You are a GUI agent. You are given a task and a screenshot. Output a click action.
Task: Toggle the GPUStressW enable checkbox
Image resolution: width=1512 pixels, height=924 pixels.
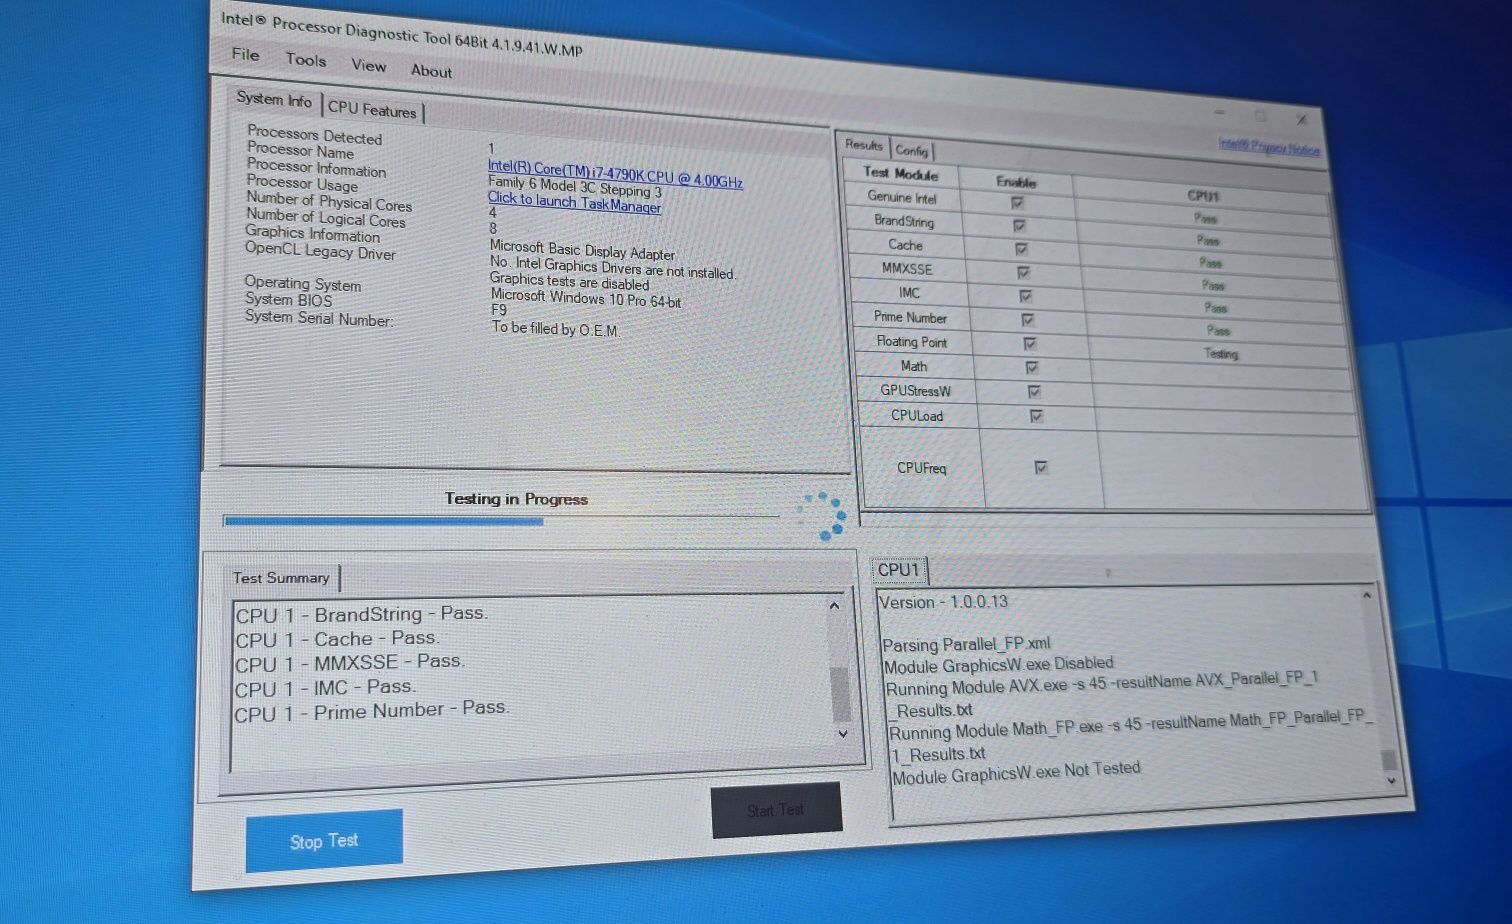coord(1034,392)
